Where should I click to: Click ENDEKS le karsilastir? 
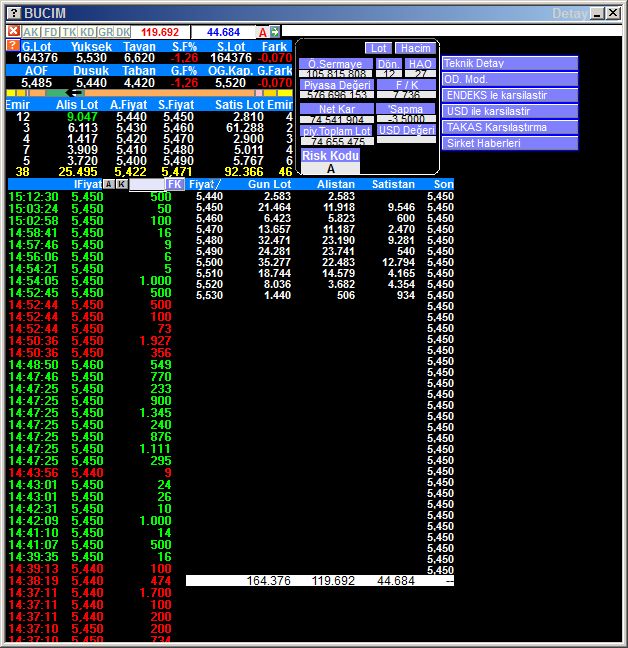pos(509,95)
